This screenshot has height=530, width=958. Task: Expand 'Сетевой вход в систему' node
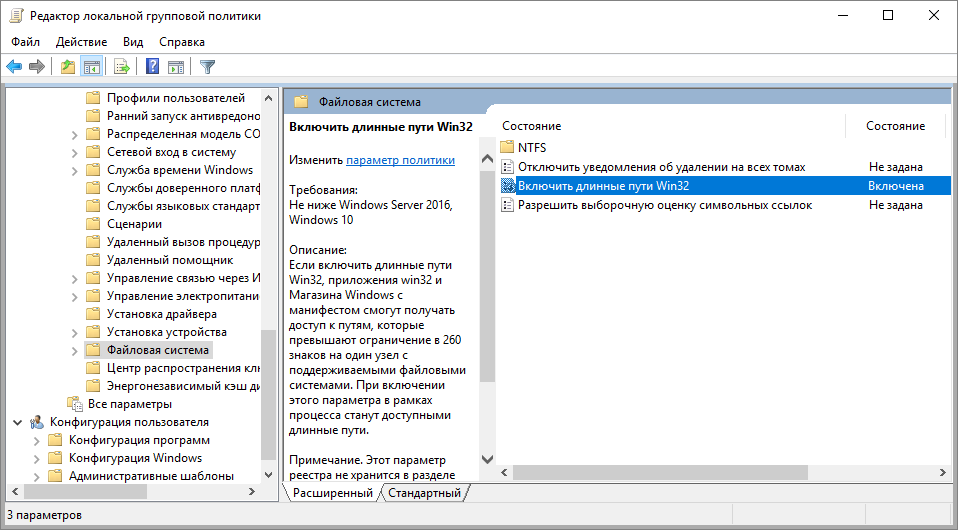pos(75,152)
